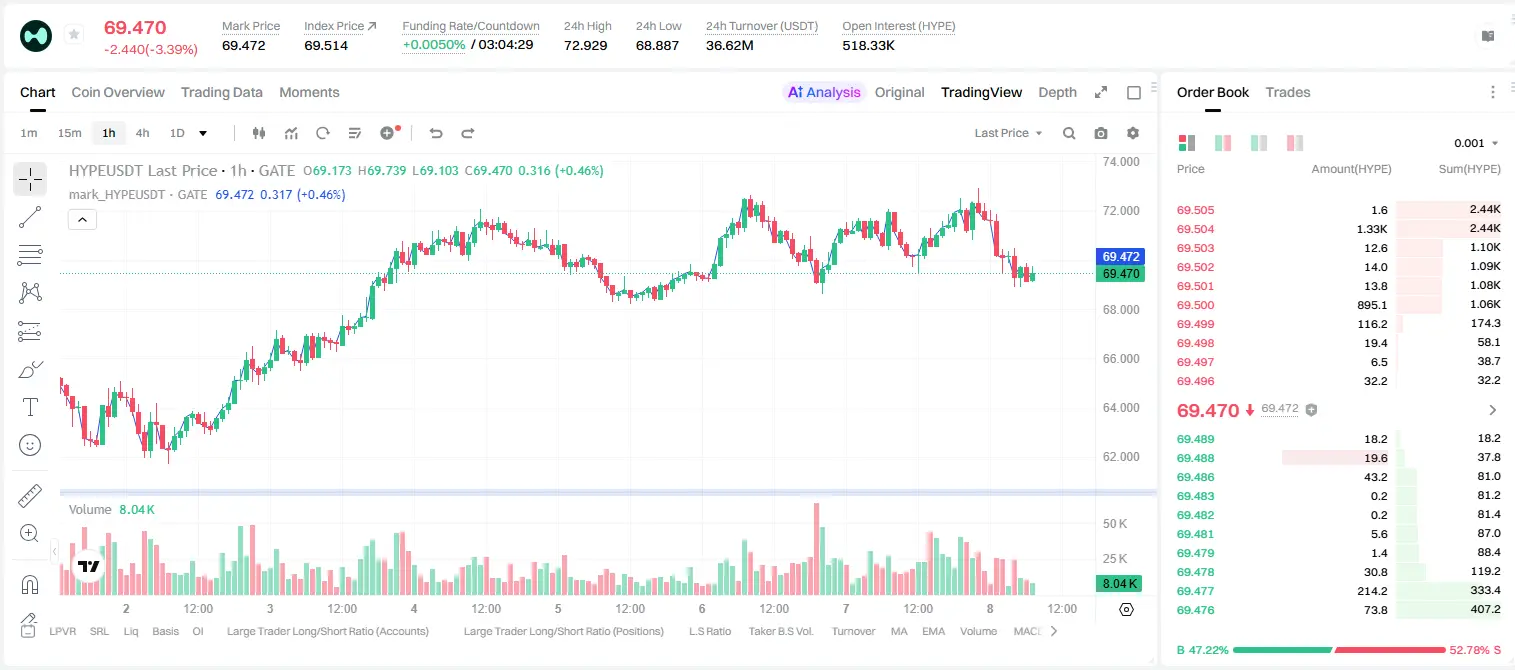Open the 0.001 price precision dropdown
This screenshot has width=1515, height=670.
pyautogui.click(x=1477, y=143)
